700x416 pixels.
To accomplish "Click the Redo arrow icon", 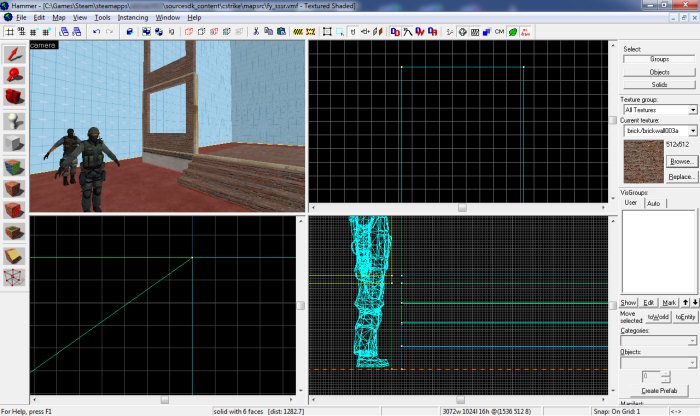I will tap(109, 32).
